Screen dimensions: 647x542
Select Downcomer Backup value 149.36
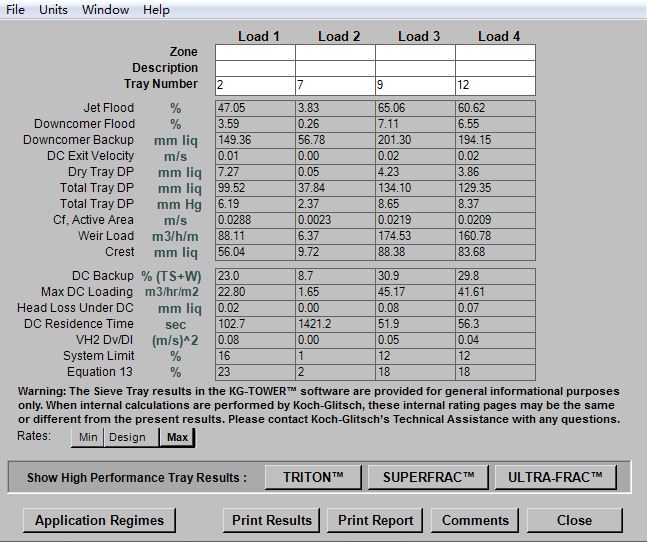point(255,140)
